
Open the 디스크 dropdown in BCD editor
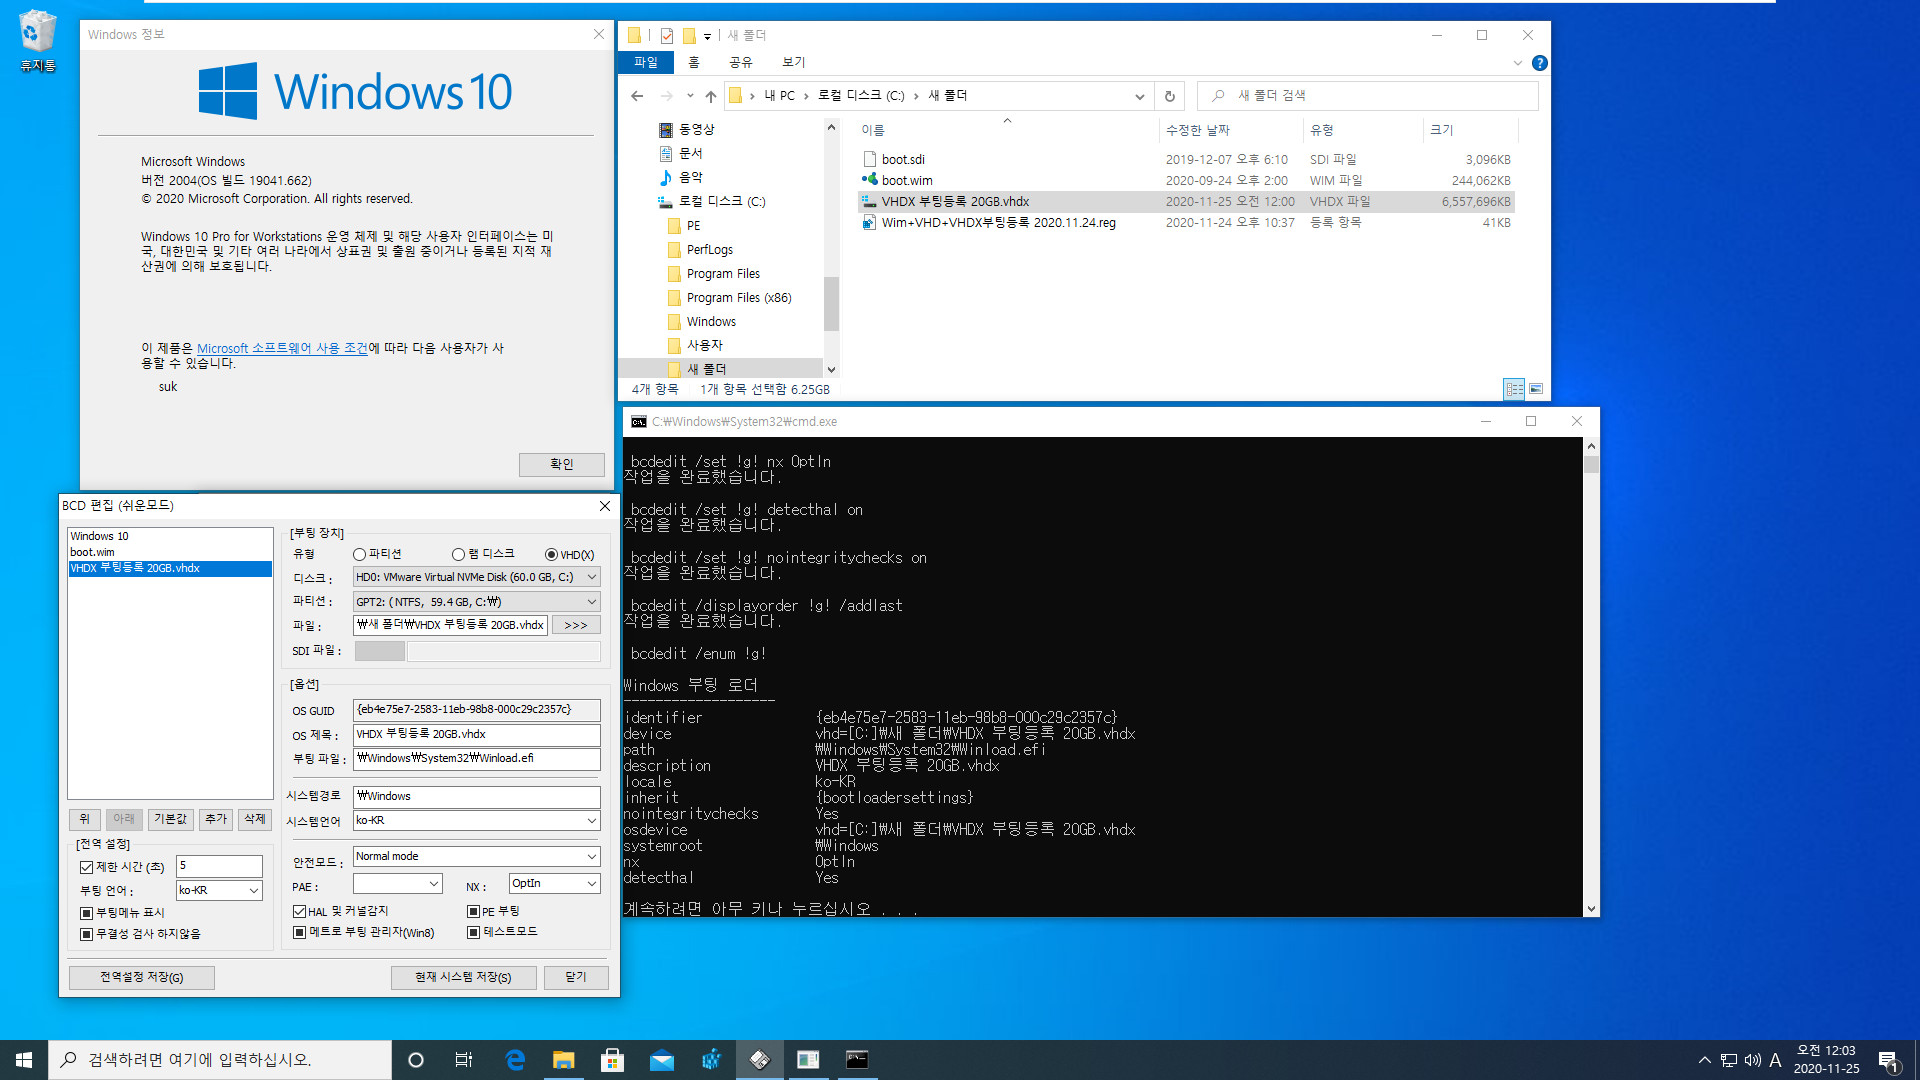coord(476,577)
